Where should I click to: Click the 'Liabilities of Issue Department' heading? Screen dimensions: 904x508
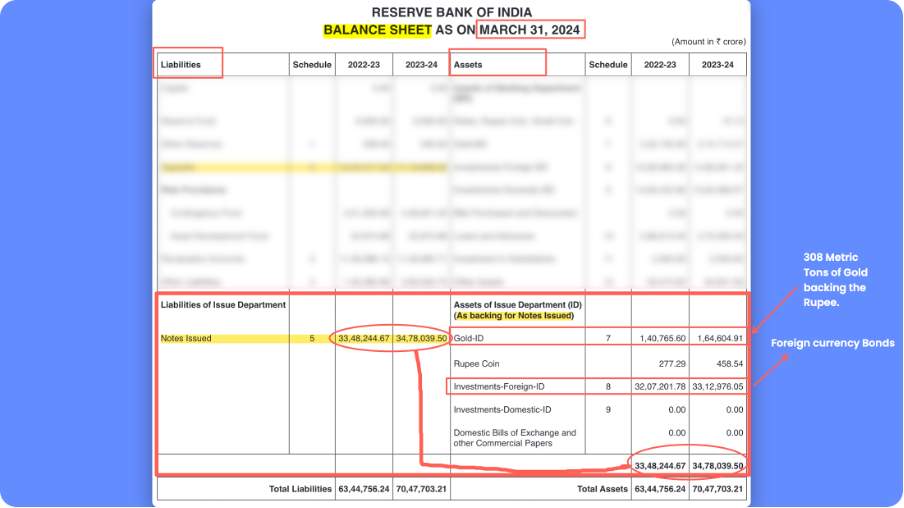pos(223,304)
